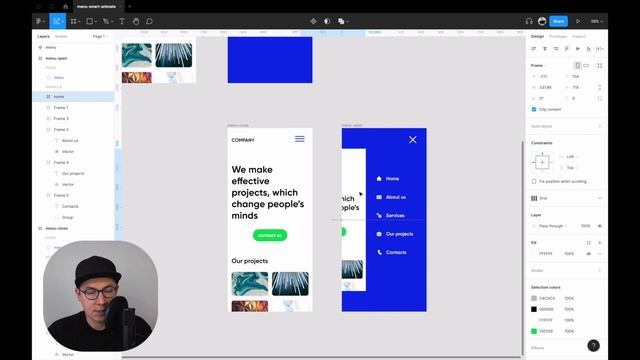640x360 pixels.
Task: Start the prototype Present play icon
Action: point(578,21)
